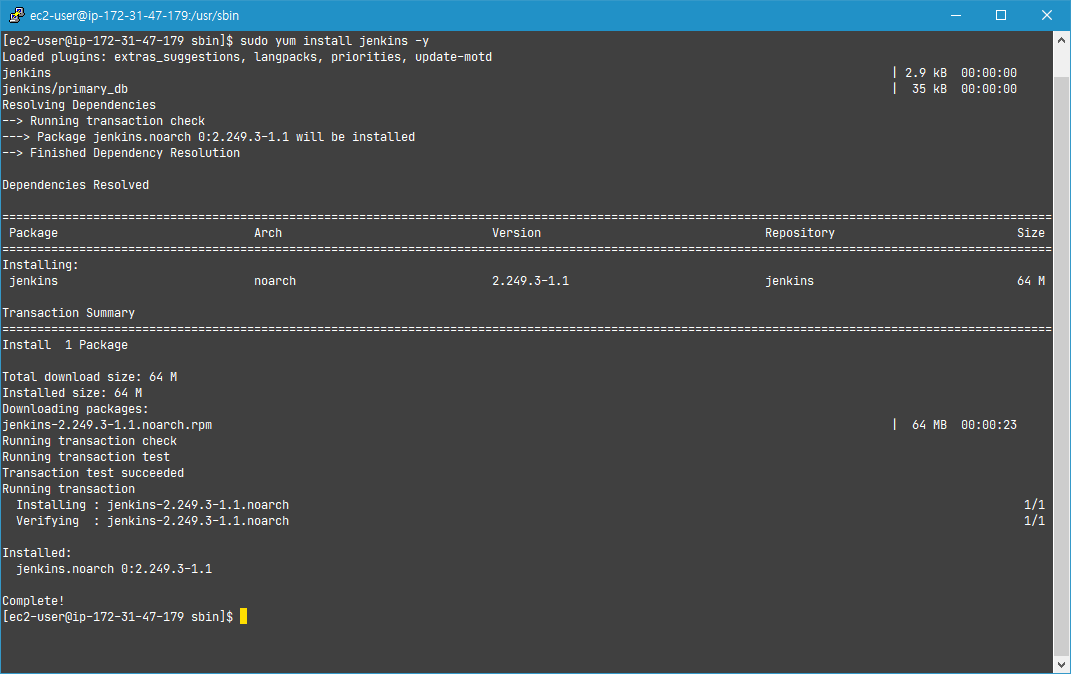Image resolution: width=1071 pixels, height=674 pixels.
Task: Click the yellow terminal cursor block
Action: point(243,617)
